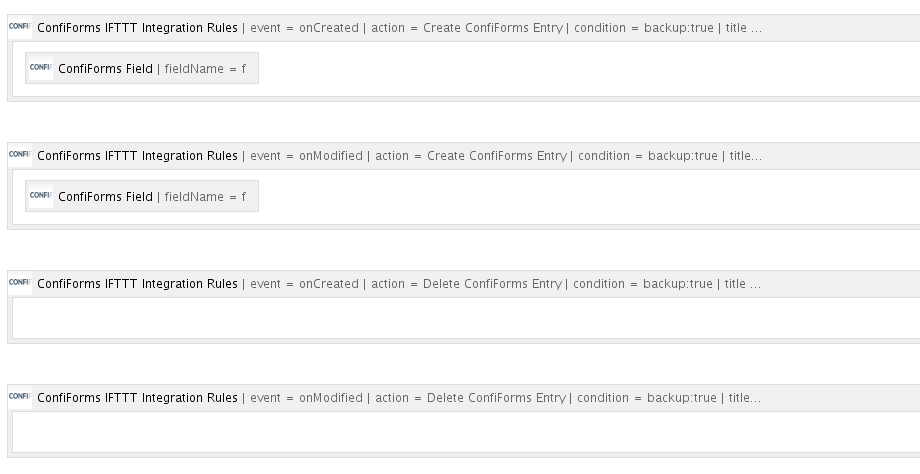Click 'action = Create ConfiForms Entry' in onModified rule
This screenshot has width=920, height=474.
[471, 155]
